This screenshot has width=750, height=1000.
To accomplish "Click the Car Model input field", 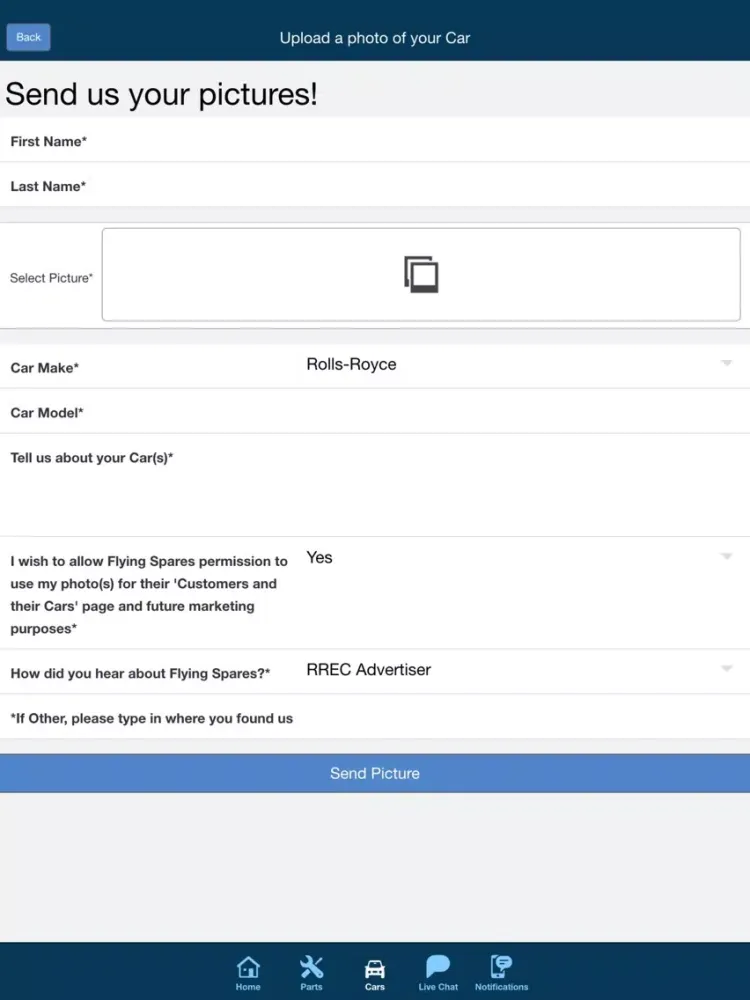I will point(375,411).
